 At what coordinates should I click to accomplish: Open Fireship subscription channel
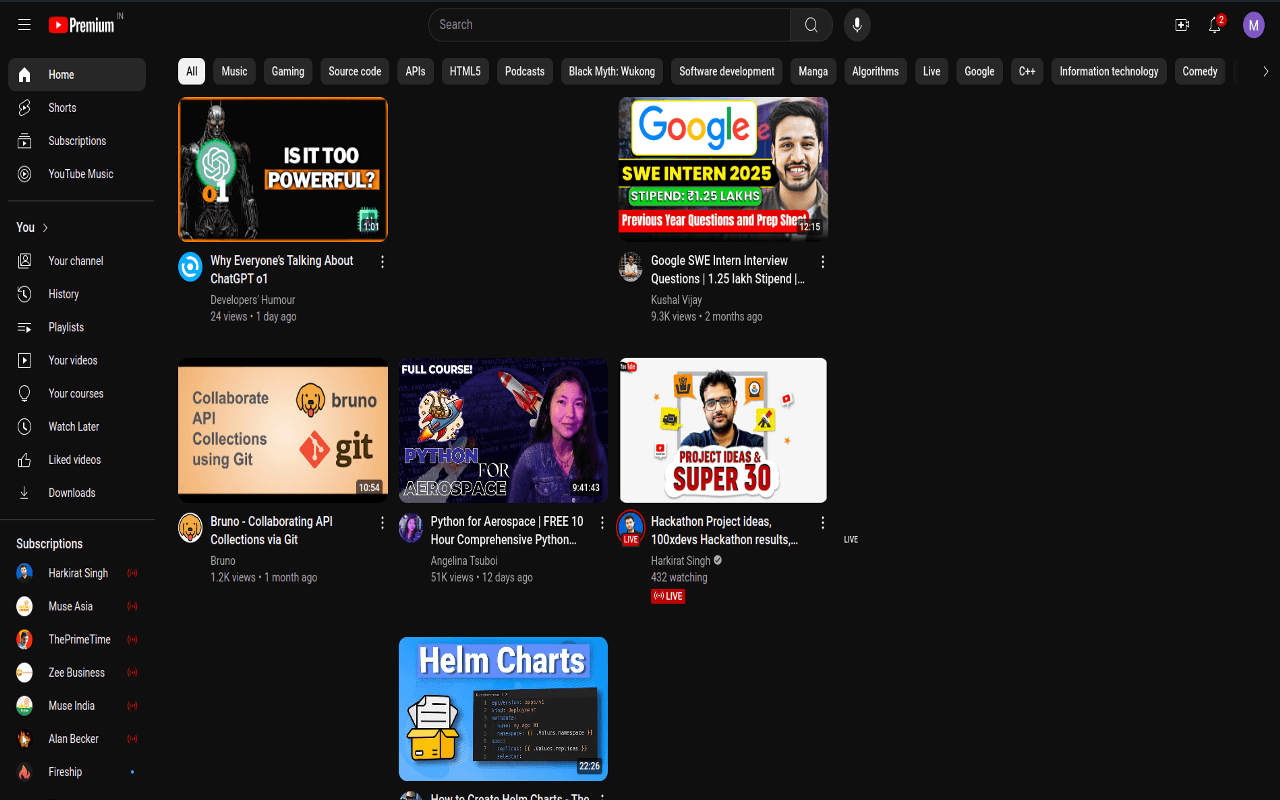77,772
